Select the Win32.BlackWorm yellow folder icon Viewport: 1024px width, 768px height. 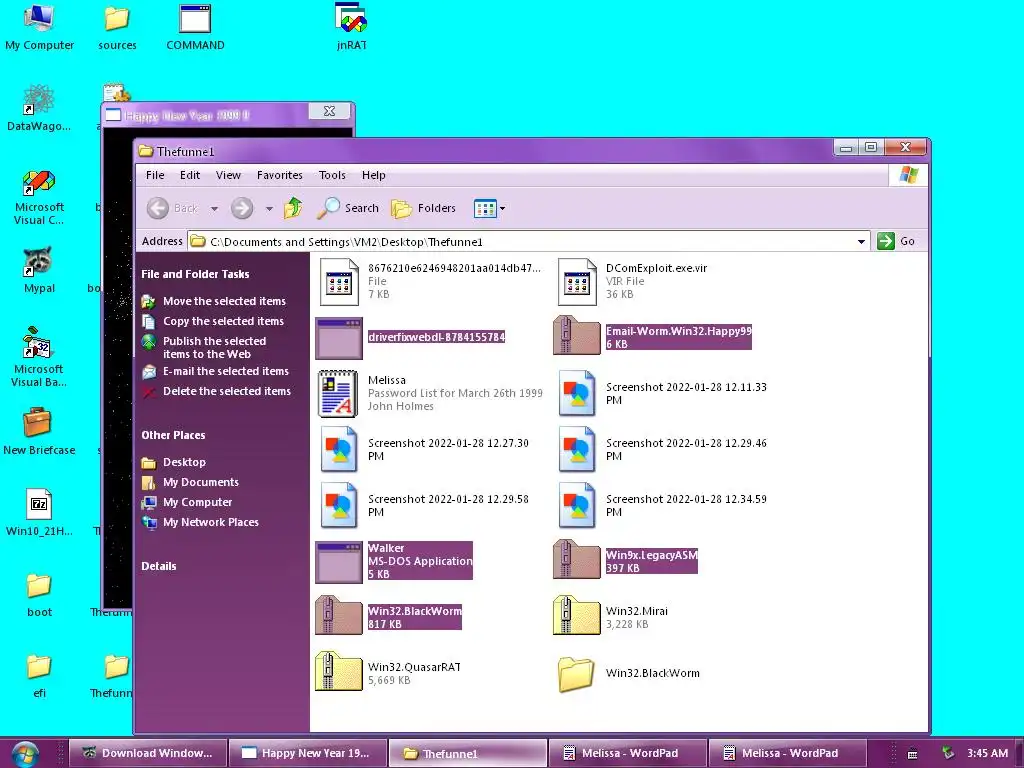click(x=576, y=674)
